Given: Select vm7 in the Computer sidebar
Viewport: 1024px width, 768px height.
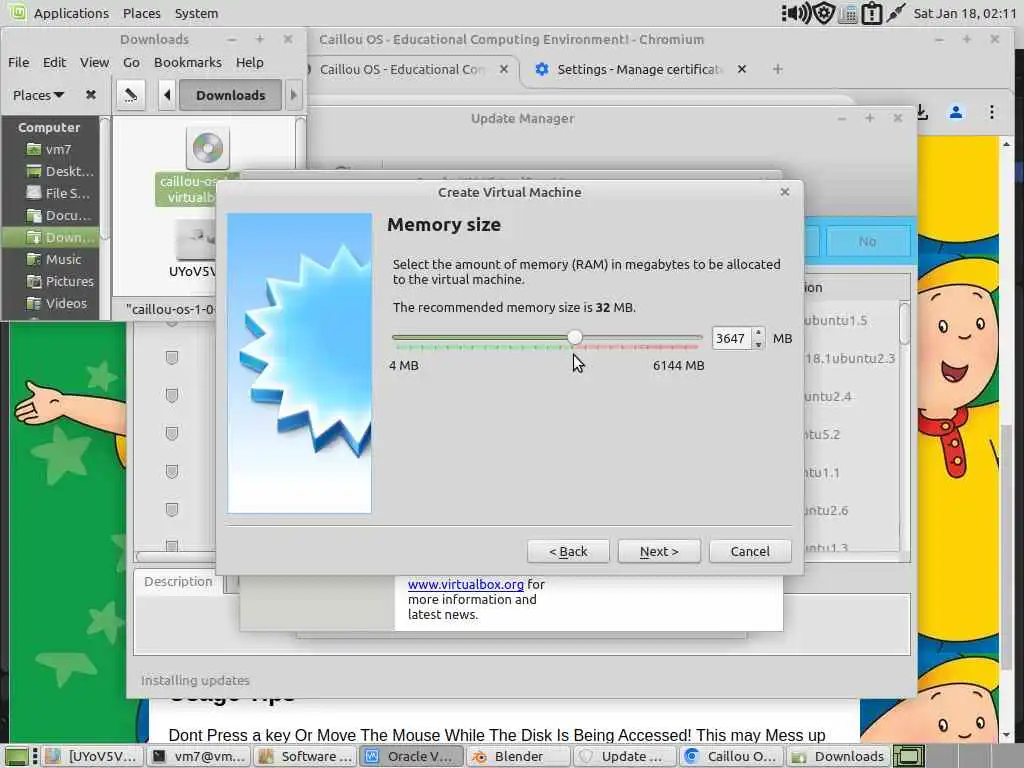Looking at the screenshot, I should [x=51, y=150].
